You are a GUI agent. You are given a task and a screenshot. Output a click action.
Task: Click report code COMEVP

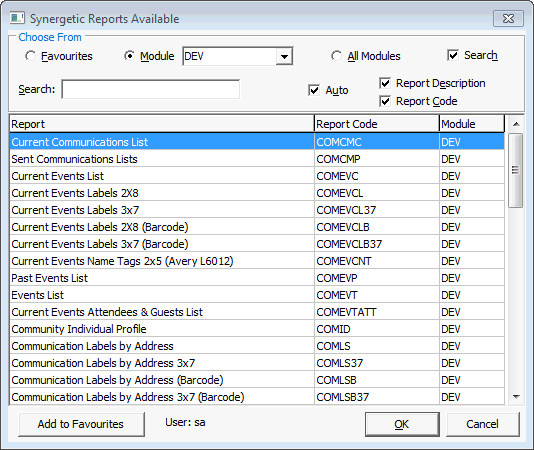click(x=377, y=278)
